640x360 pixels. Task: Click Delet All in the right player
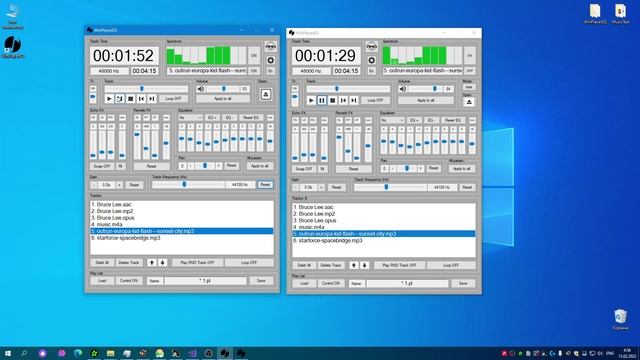point(304,265)
